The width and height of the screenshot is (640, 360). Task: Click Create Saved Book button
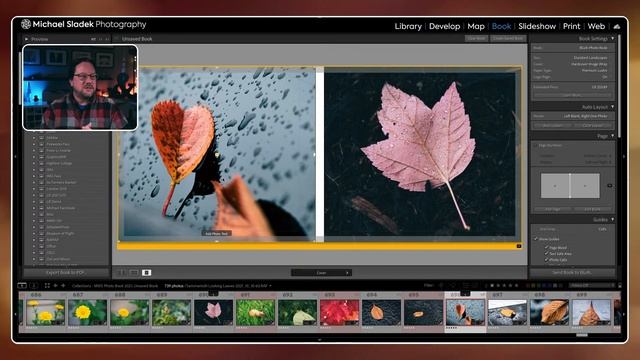point(508,38)
